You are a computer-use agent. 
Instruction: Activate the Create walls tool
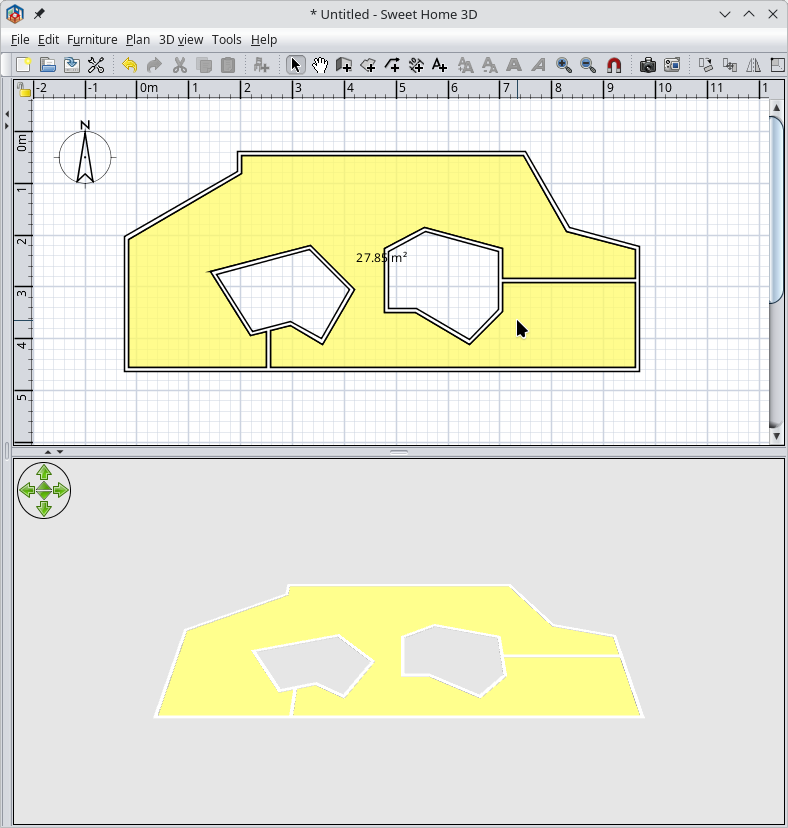[344, 65]
